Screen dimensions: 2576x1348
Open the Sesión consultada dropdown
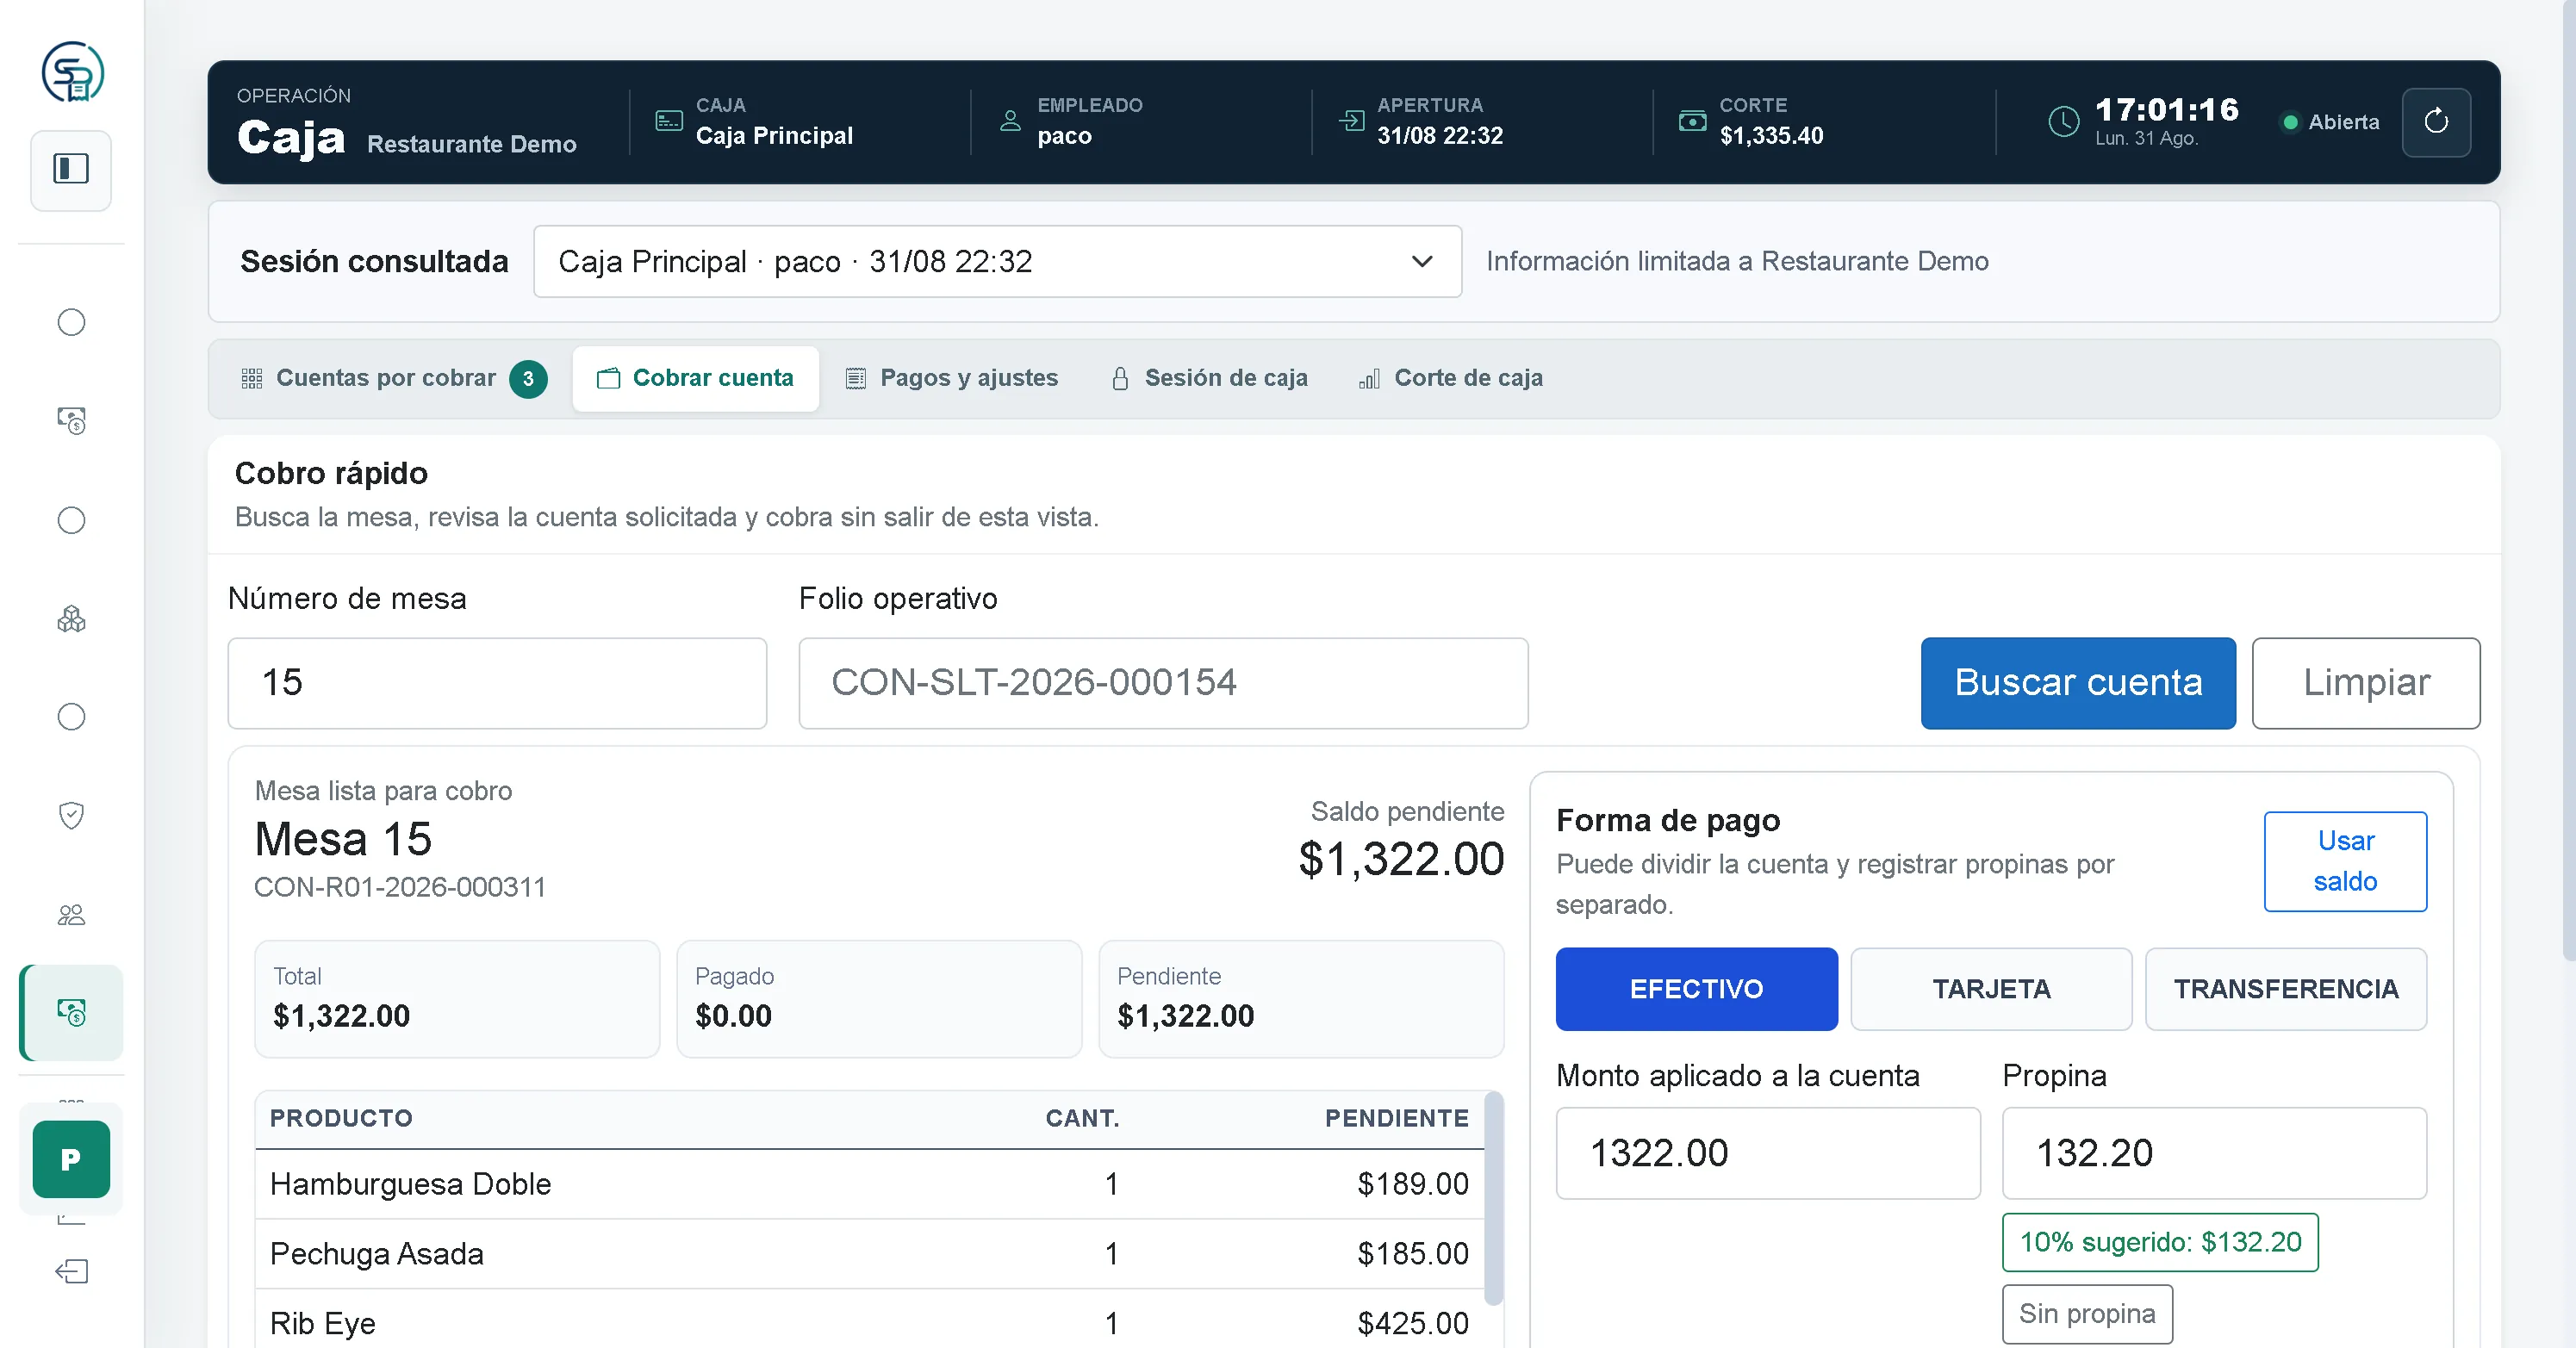point(997,261)
